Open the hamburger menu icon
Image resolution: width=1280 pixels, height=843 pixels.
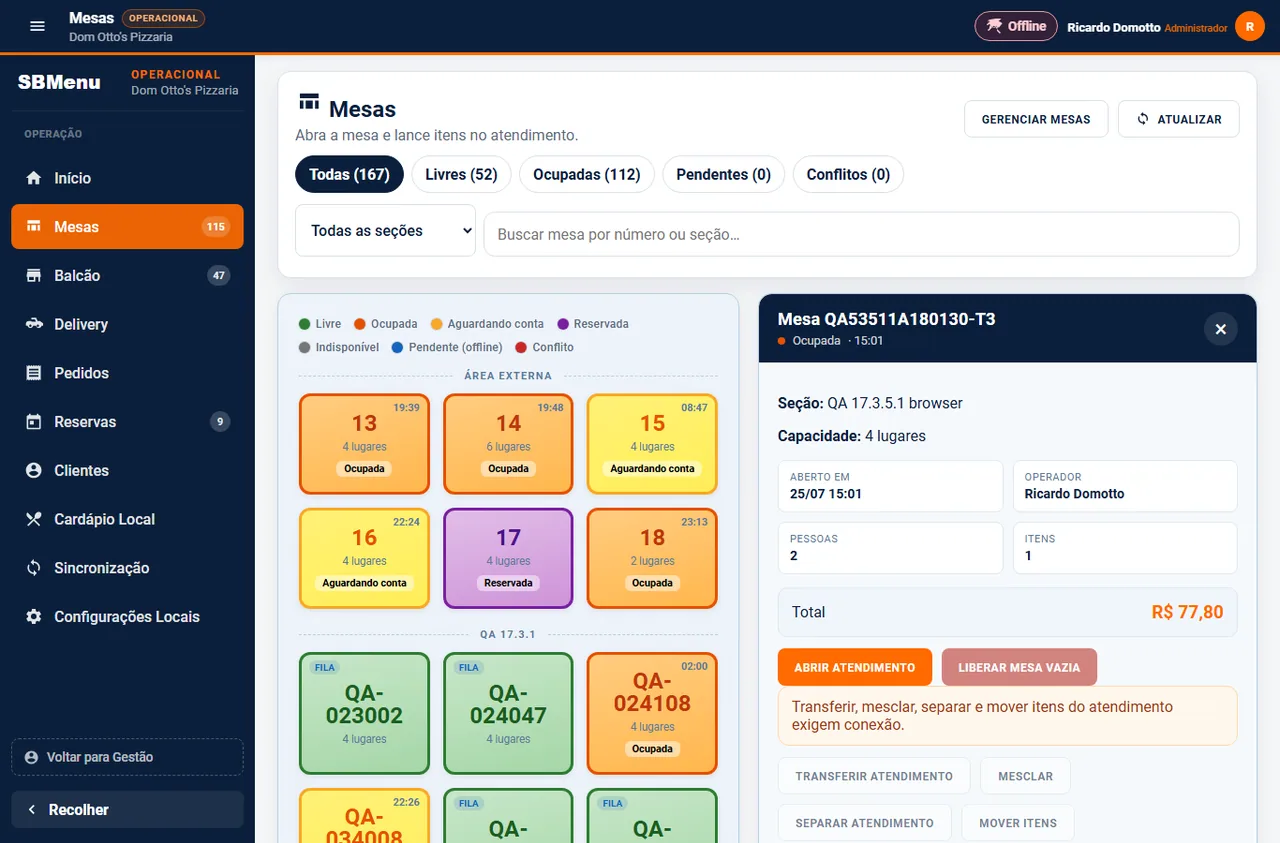point(37,26)
